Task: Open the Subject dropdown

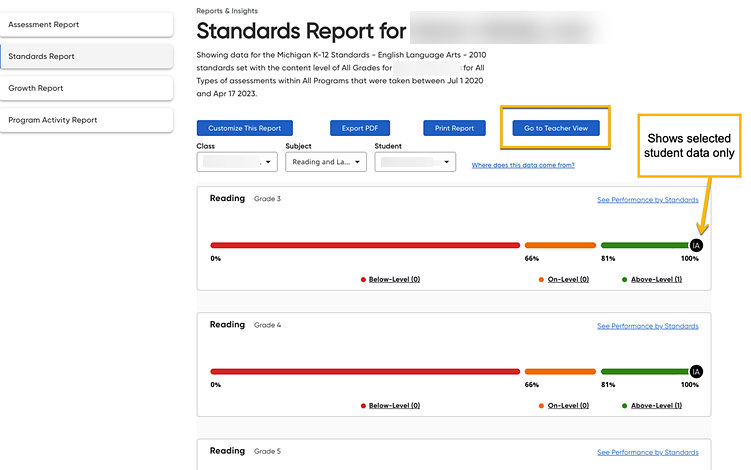Action: pyautogui.click(x=326, y=162)
